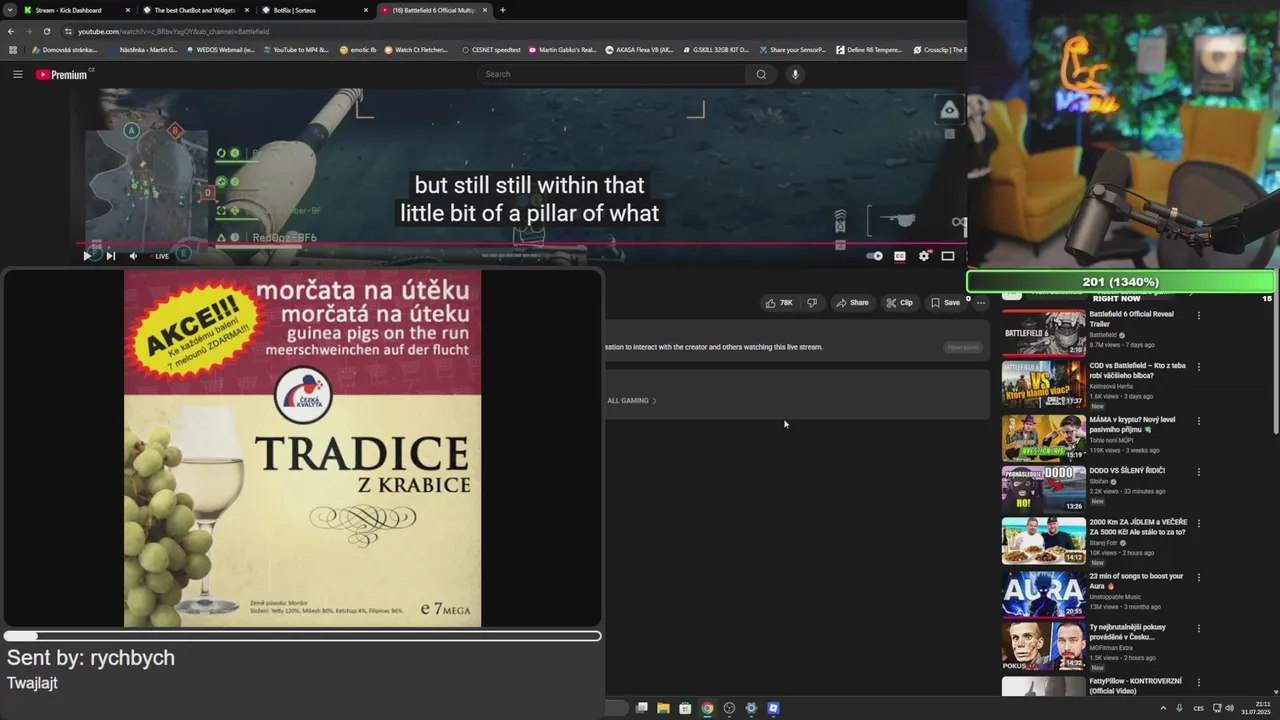Switch player to theater mode

pos(948,256)
